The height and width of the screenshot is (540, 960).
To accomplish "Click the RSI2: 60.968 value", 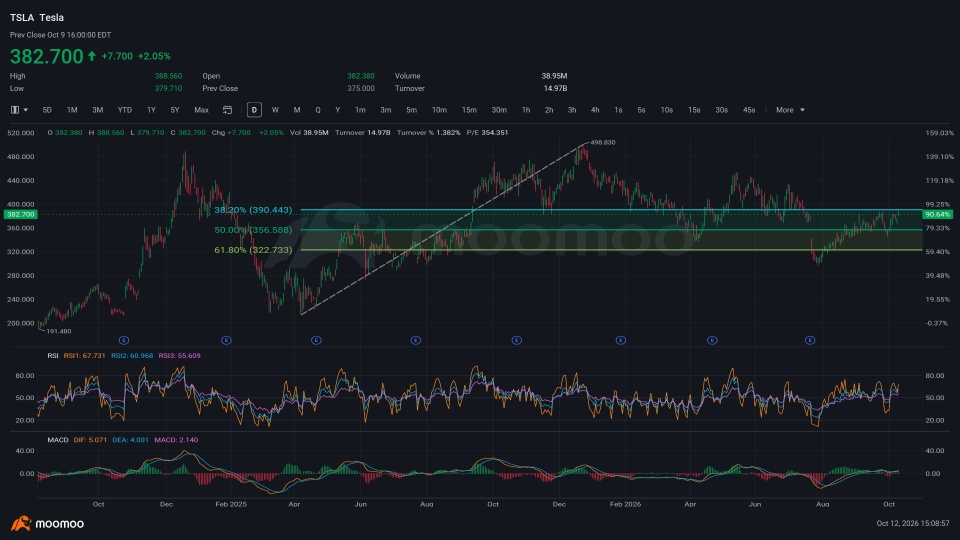I will click(x=132, y=356).
